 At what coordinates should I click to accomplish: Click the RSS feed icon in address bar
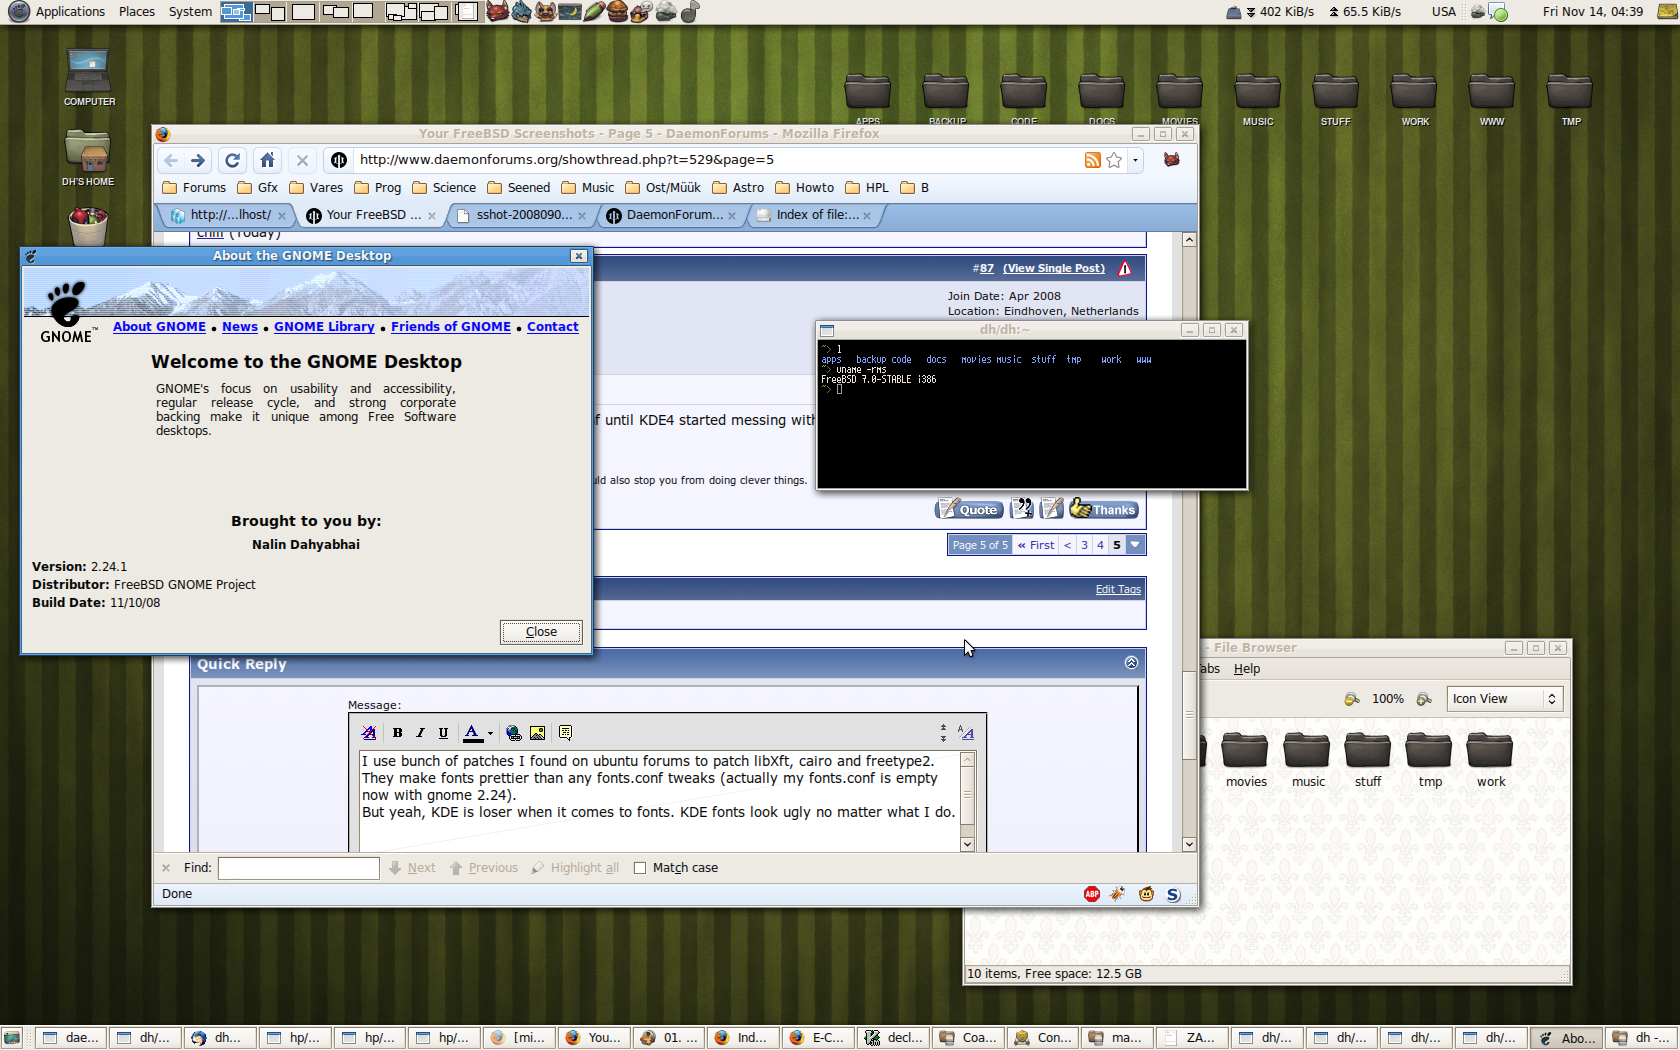point(1092,160)
